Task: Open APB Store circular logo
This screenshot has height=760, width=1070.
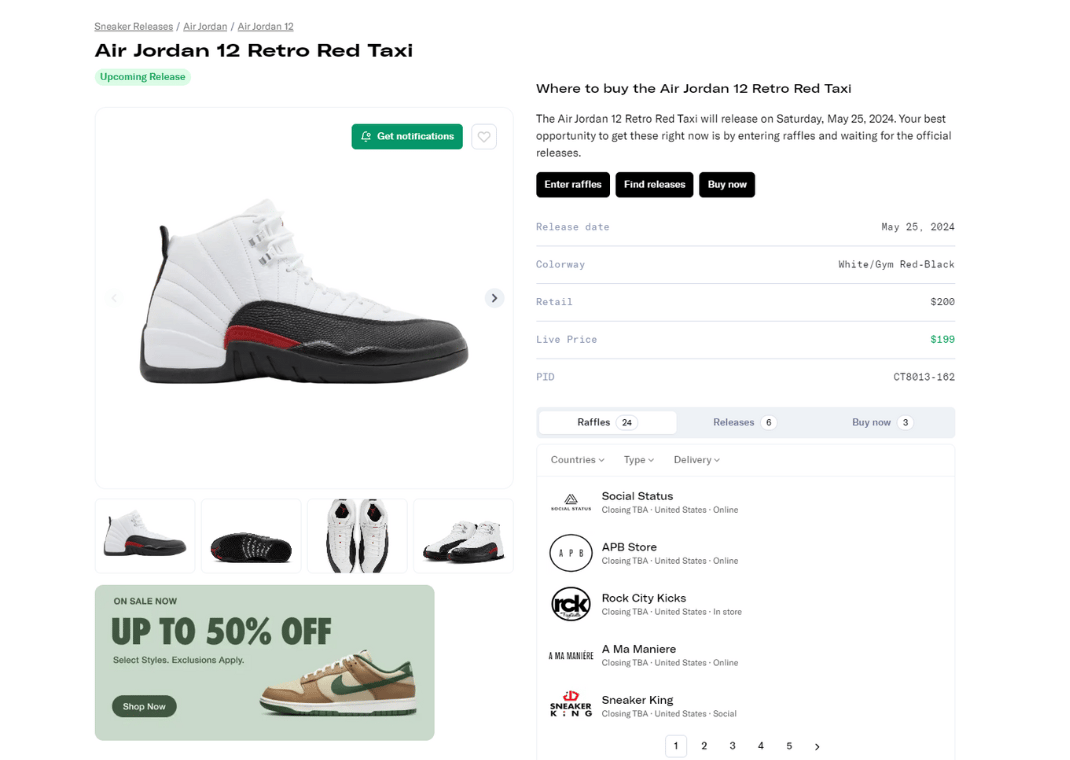Action: (571, 553)
